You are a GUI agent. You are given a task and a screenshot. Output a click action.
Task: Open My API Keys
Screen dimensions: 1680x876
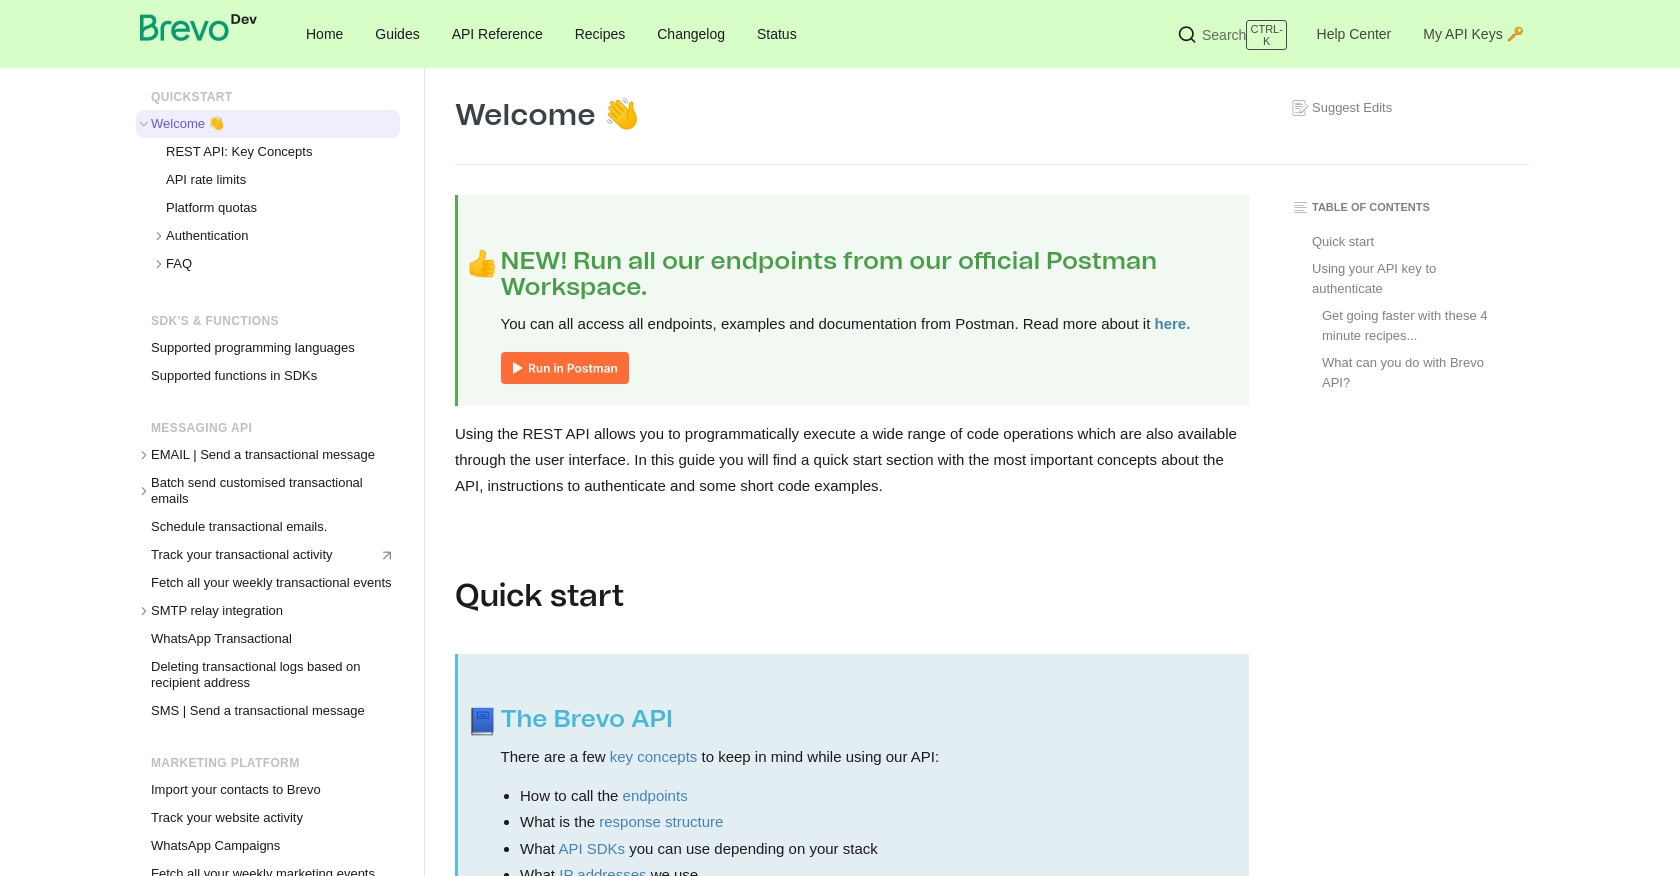(x=1472, y=34)
